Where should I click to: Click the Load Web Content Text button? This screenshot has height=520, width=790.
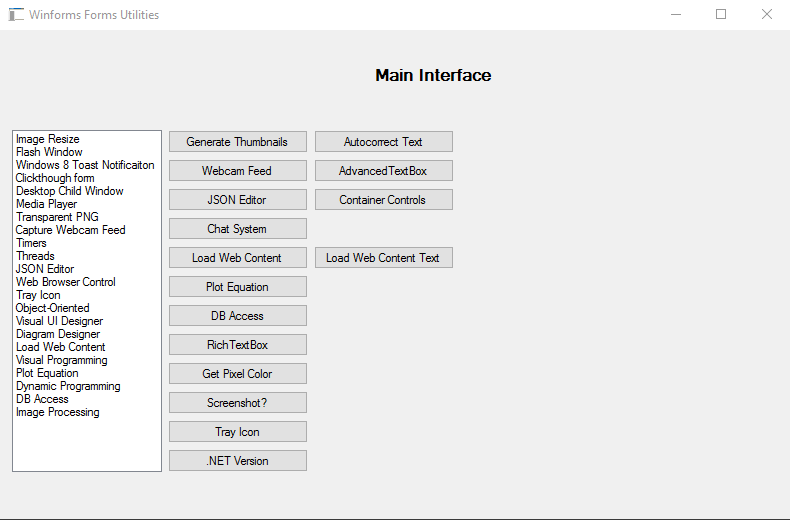tap(384, 257)
